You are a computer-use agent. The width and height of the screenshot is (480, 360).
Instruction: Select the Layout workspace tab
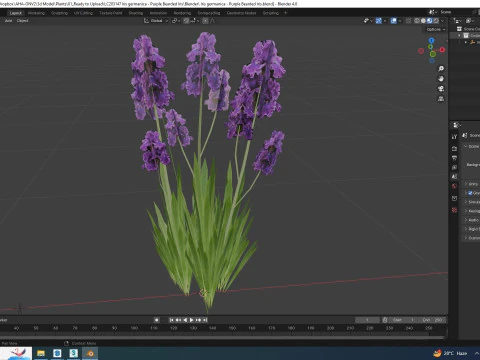click(15, 13)
